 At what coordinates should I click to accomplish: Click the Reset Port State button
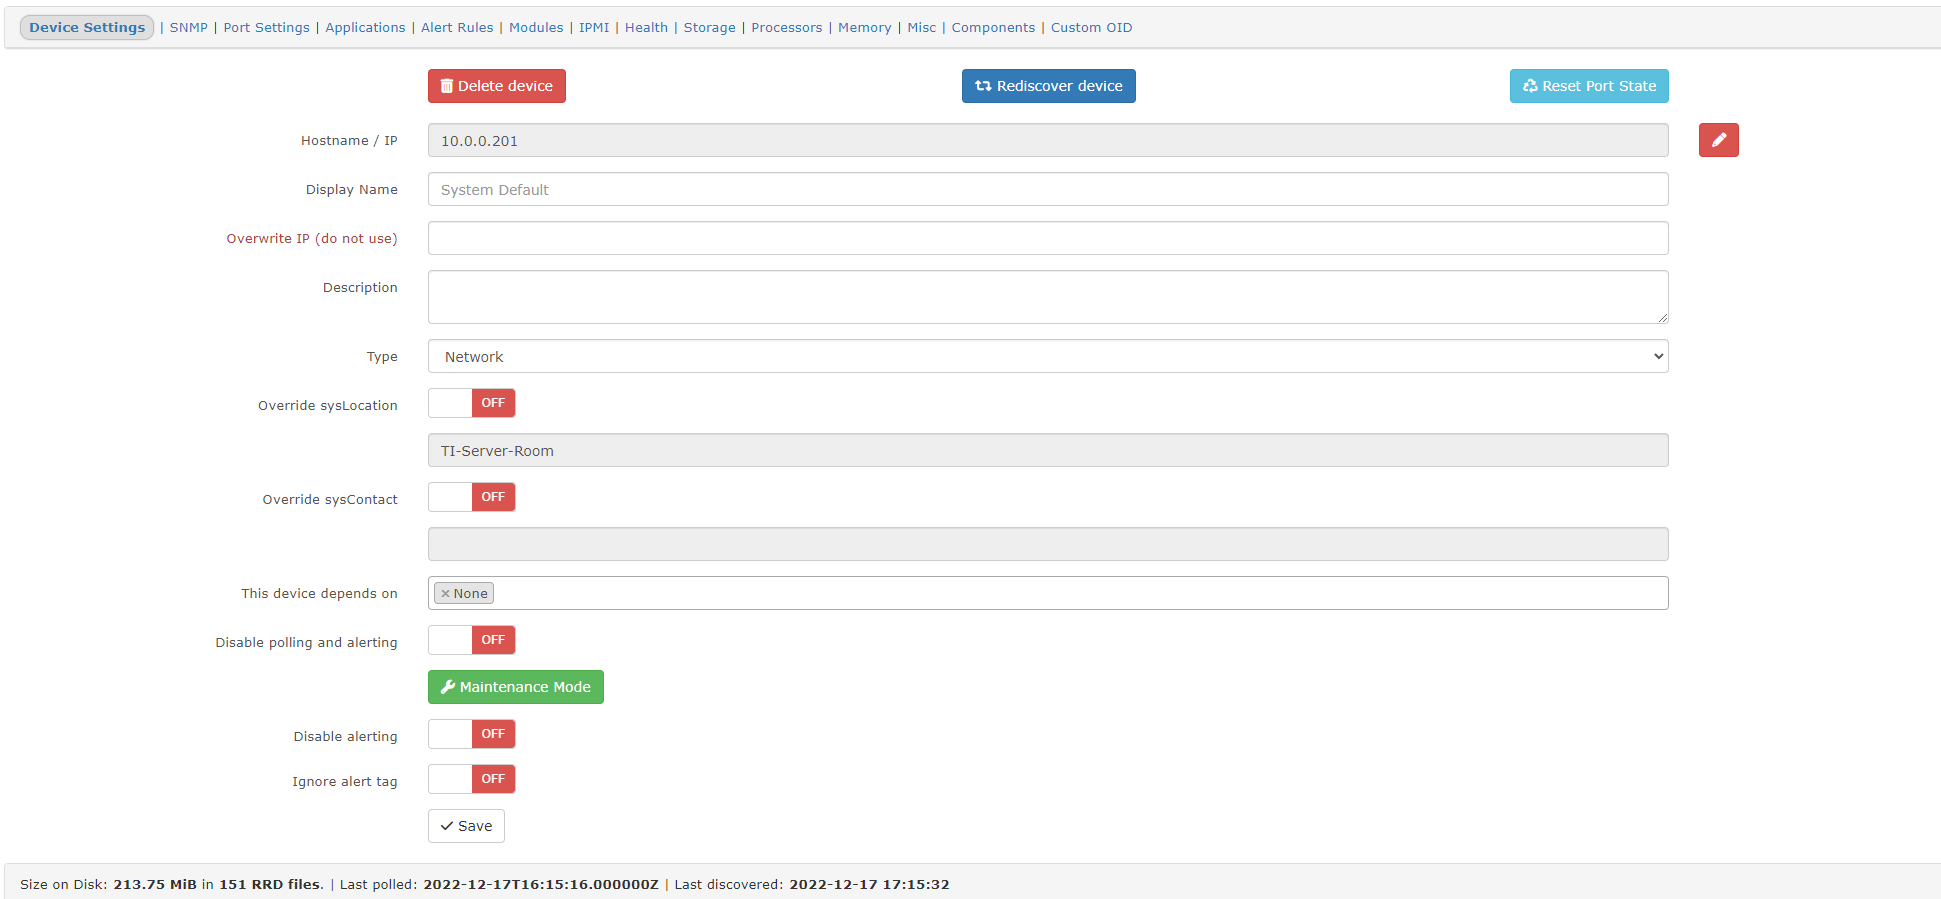[1589, 86]
